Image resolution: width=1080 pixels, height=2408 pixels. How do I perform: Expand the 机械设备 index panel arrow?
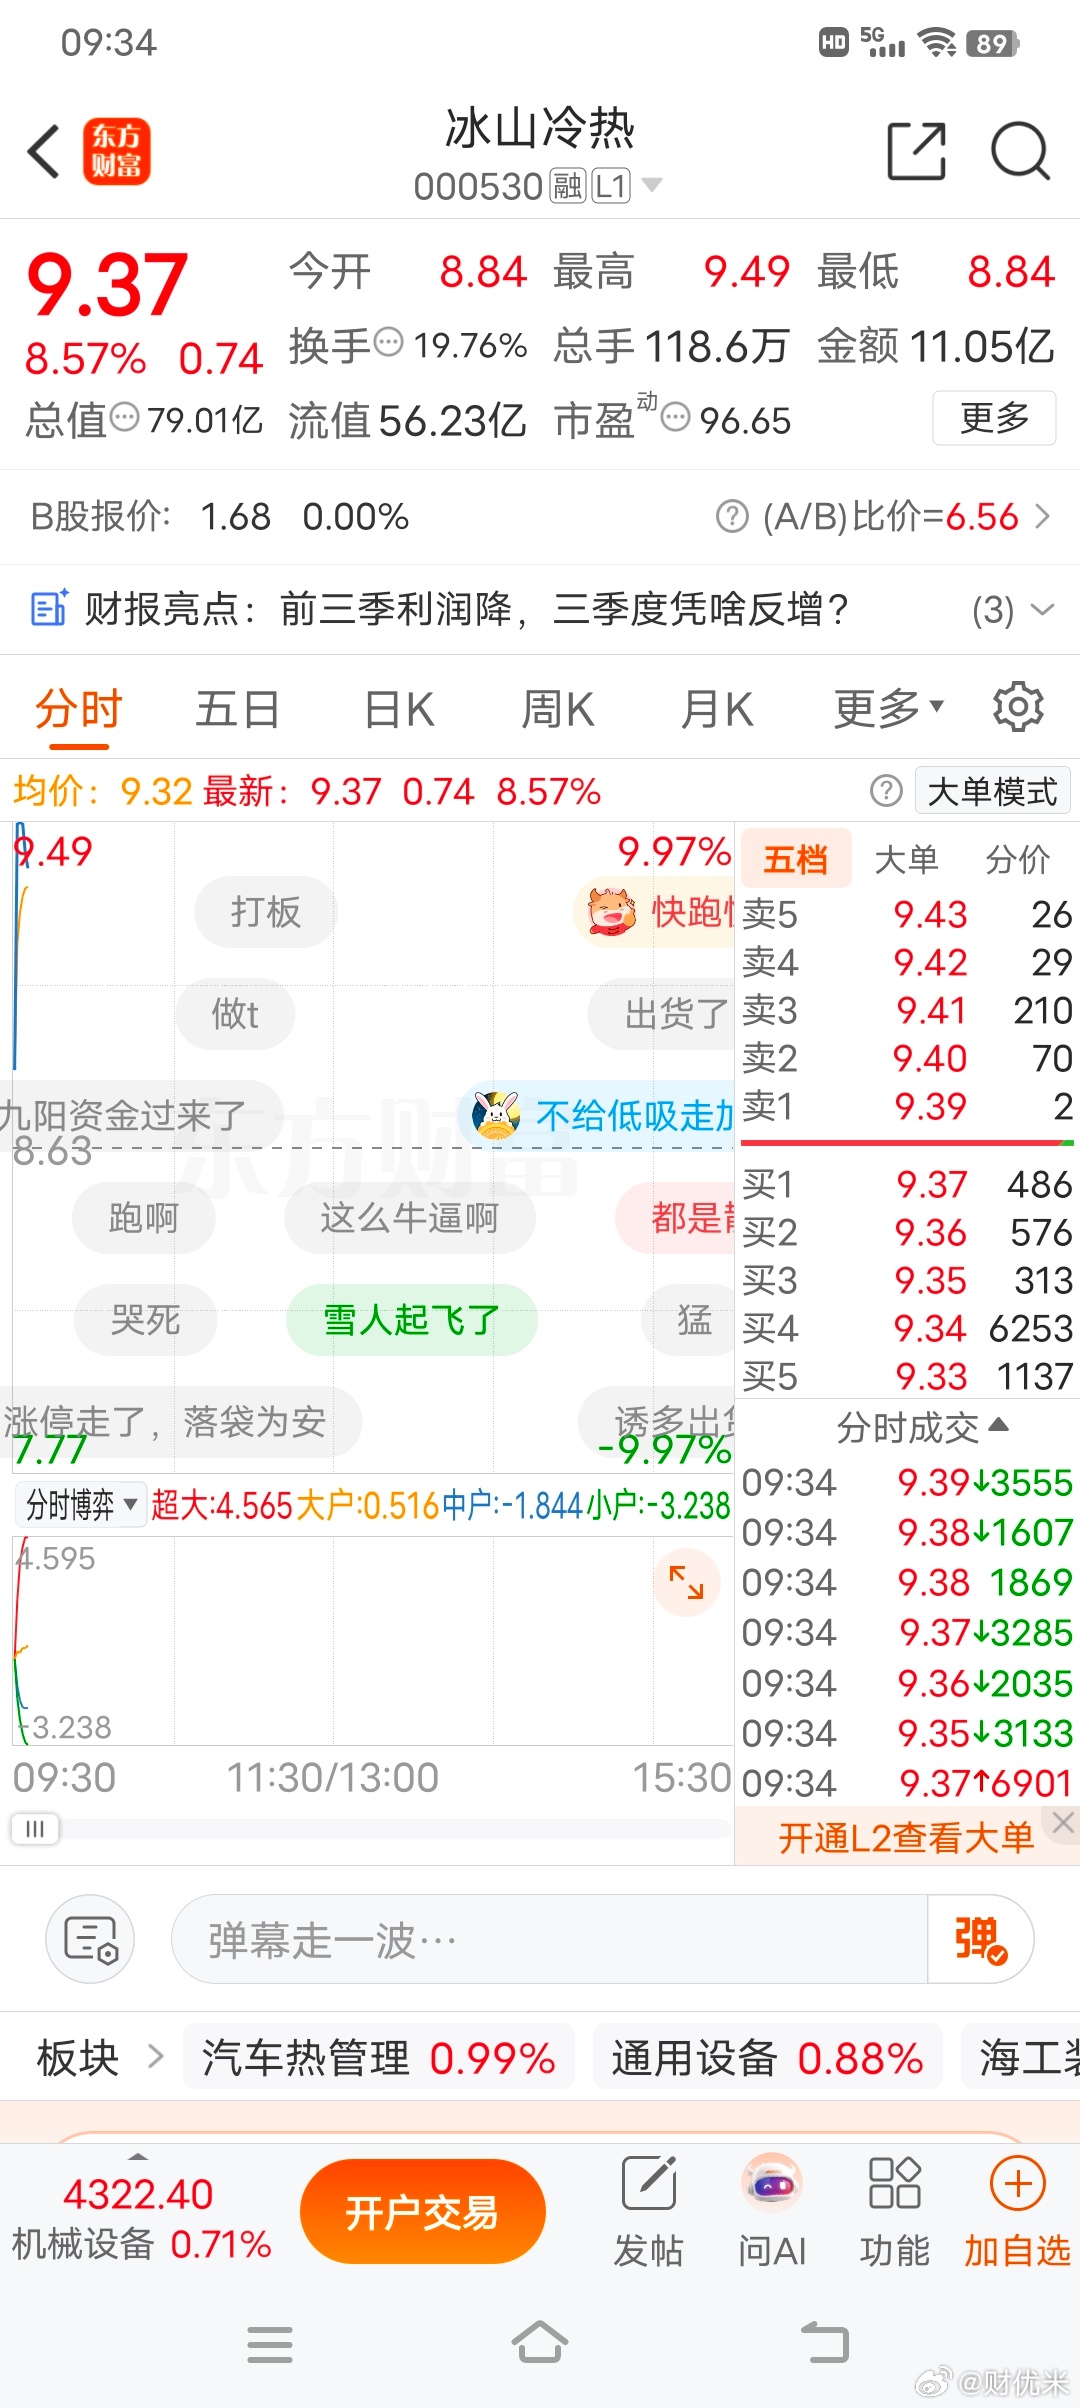139,2156
